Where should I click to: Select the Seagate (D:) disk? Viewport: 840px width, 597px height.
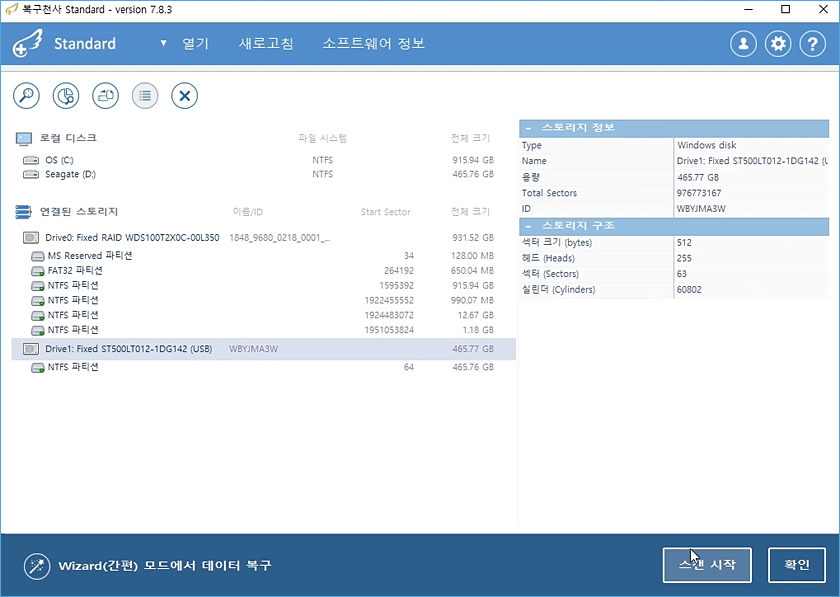coord(68,174)
